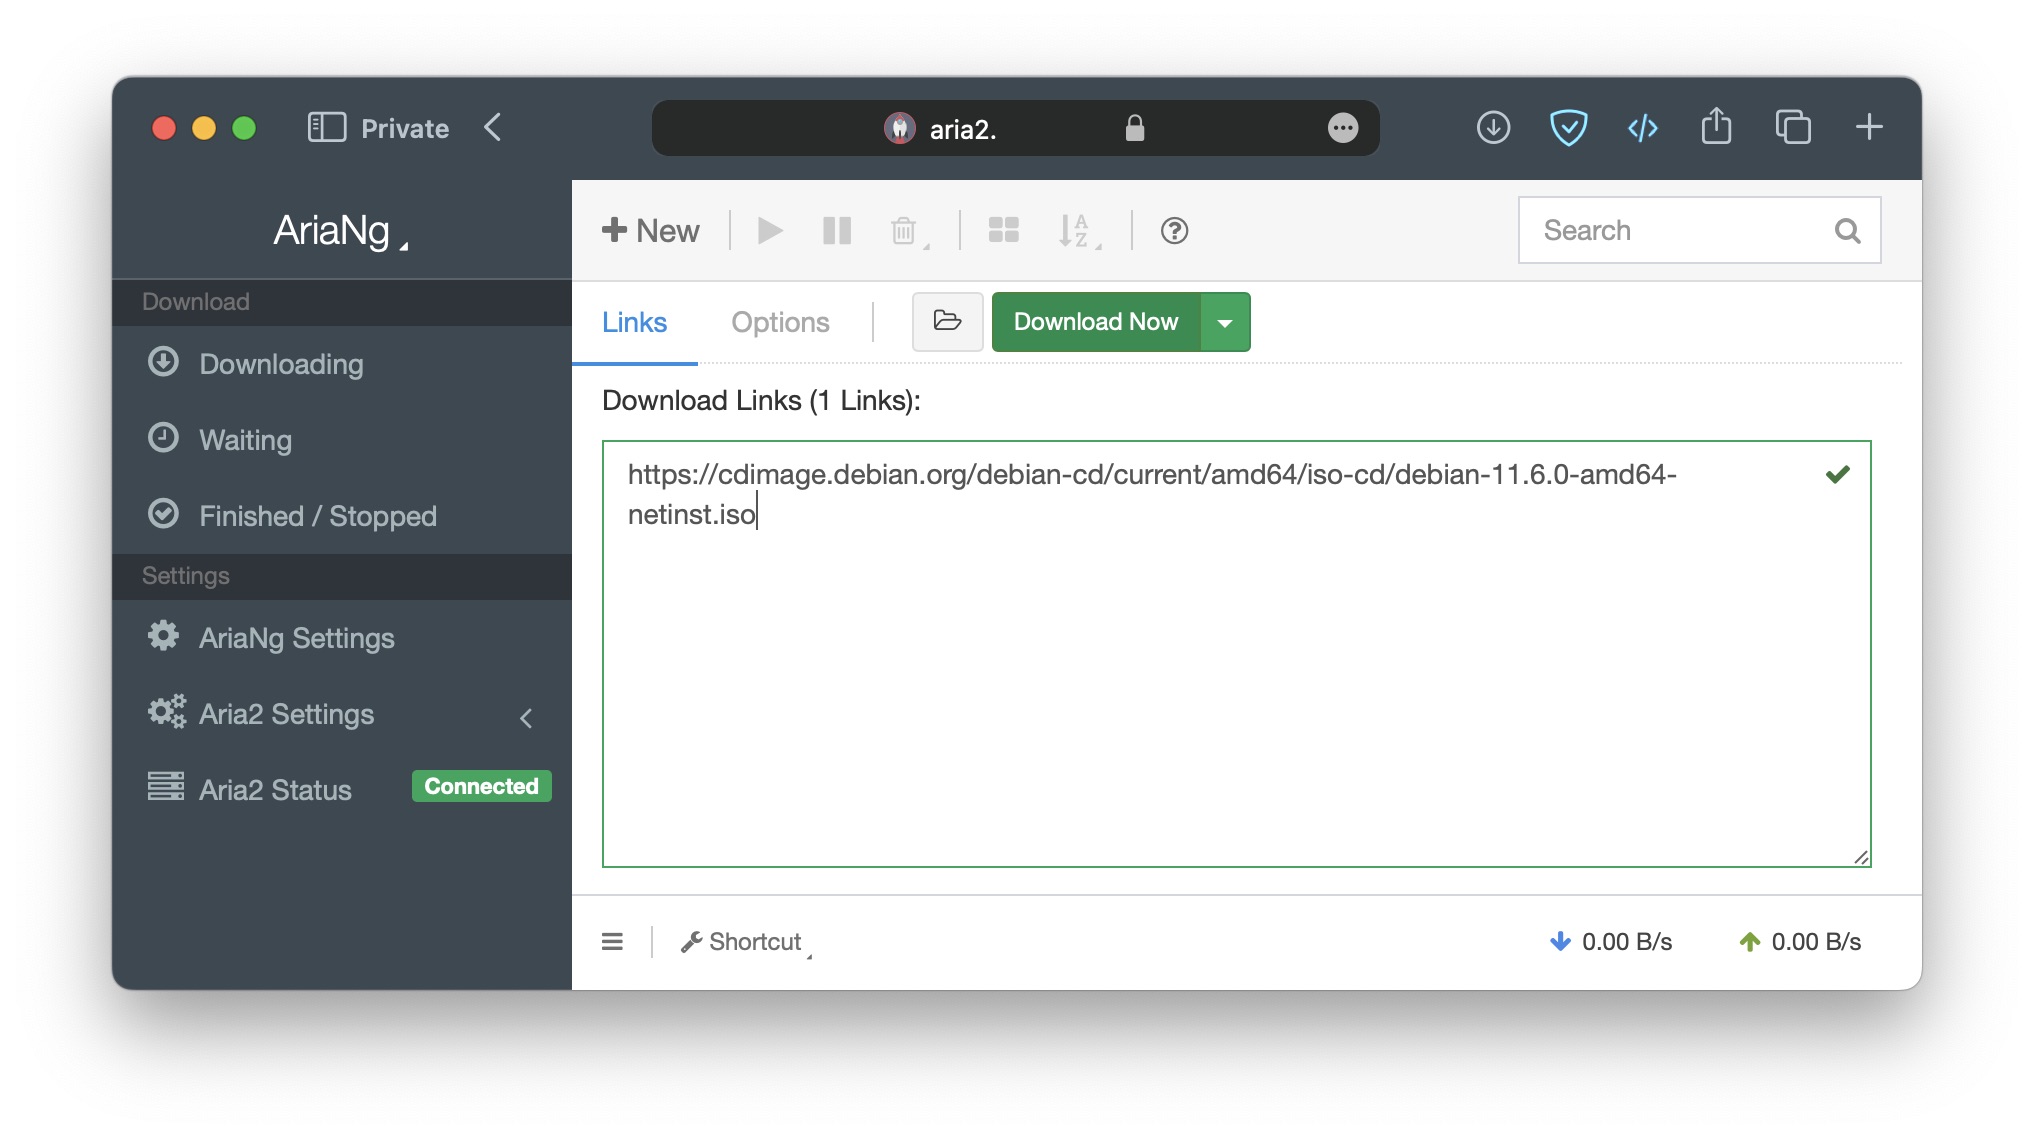Click the trash delete icon
Viewport: 2034px width, 1138px height.
904,231
